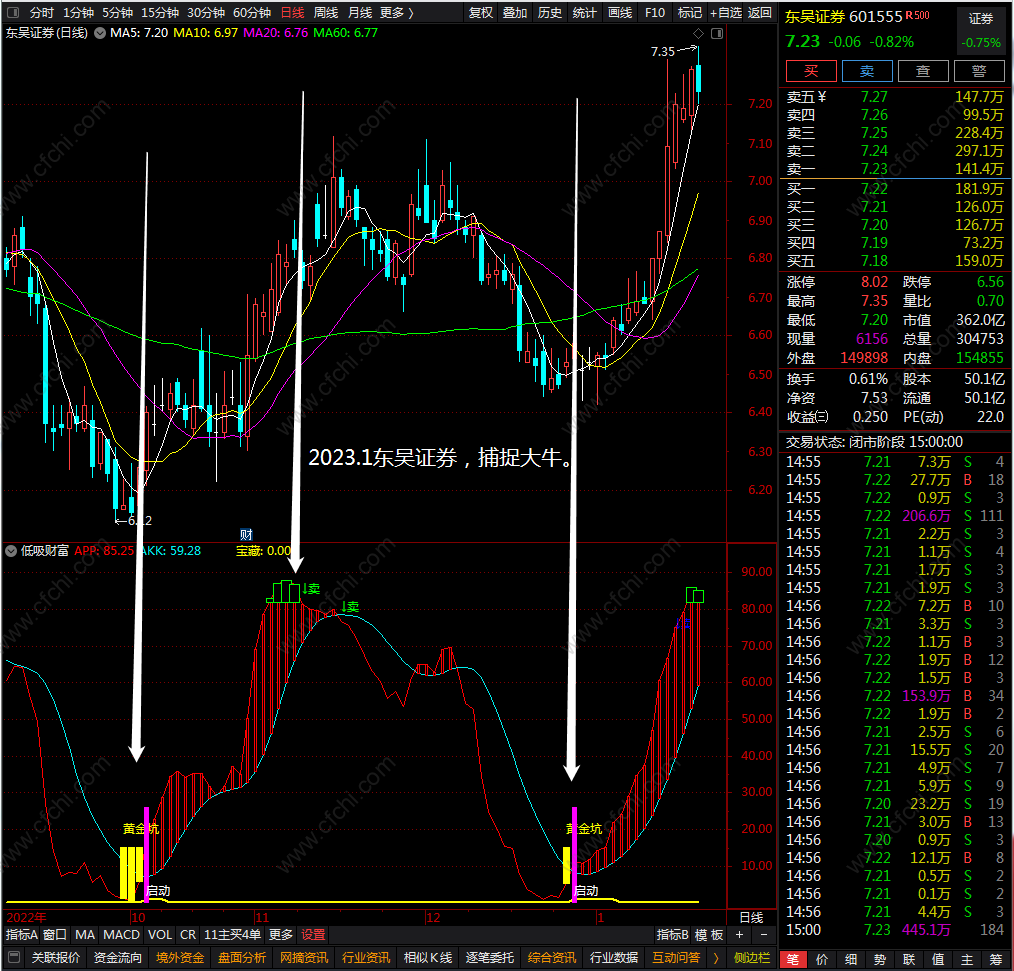The width and height of the screenshot is (1014, 971).
Task: Click the 窗口 window button
Action: (55, 935)
